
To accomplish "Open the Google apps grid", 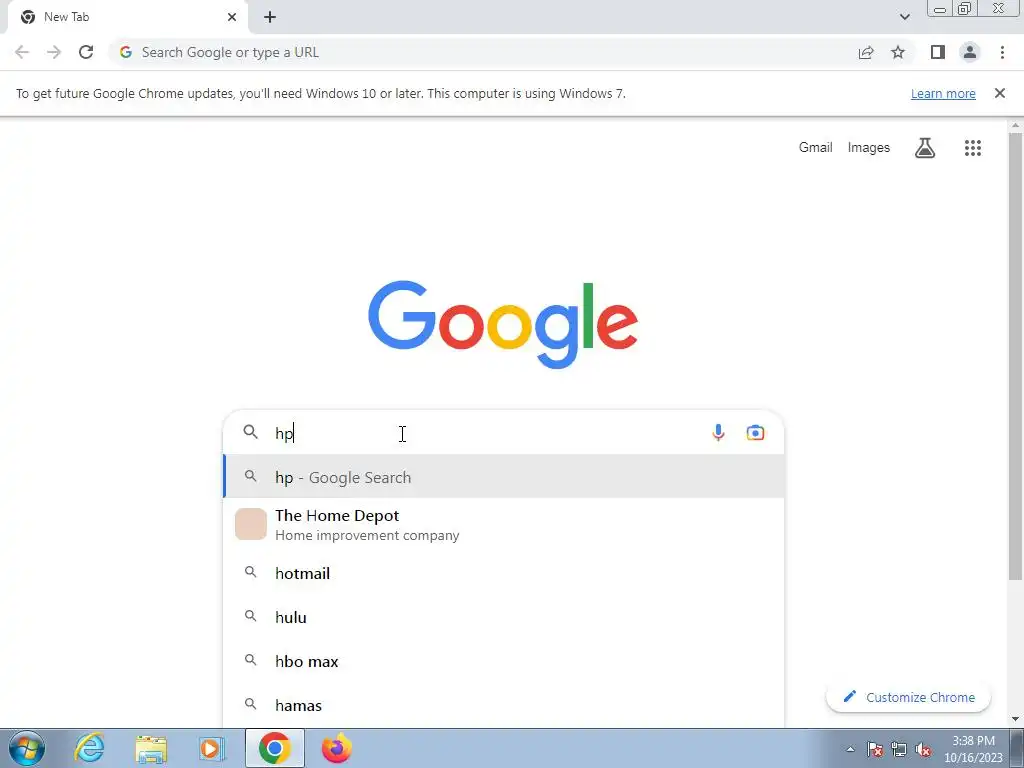I will click(x=972, y=148).
